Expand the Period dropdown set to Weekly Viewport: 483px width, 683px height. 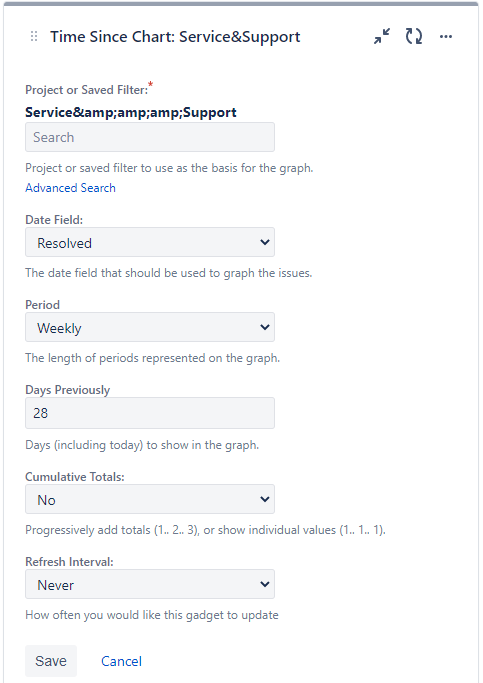click(150, 327)
